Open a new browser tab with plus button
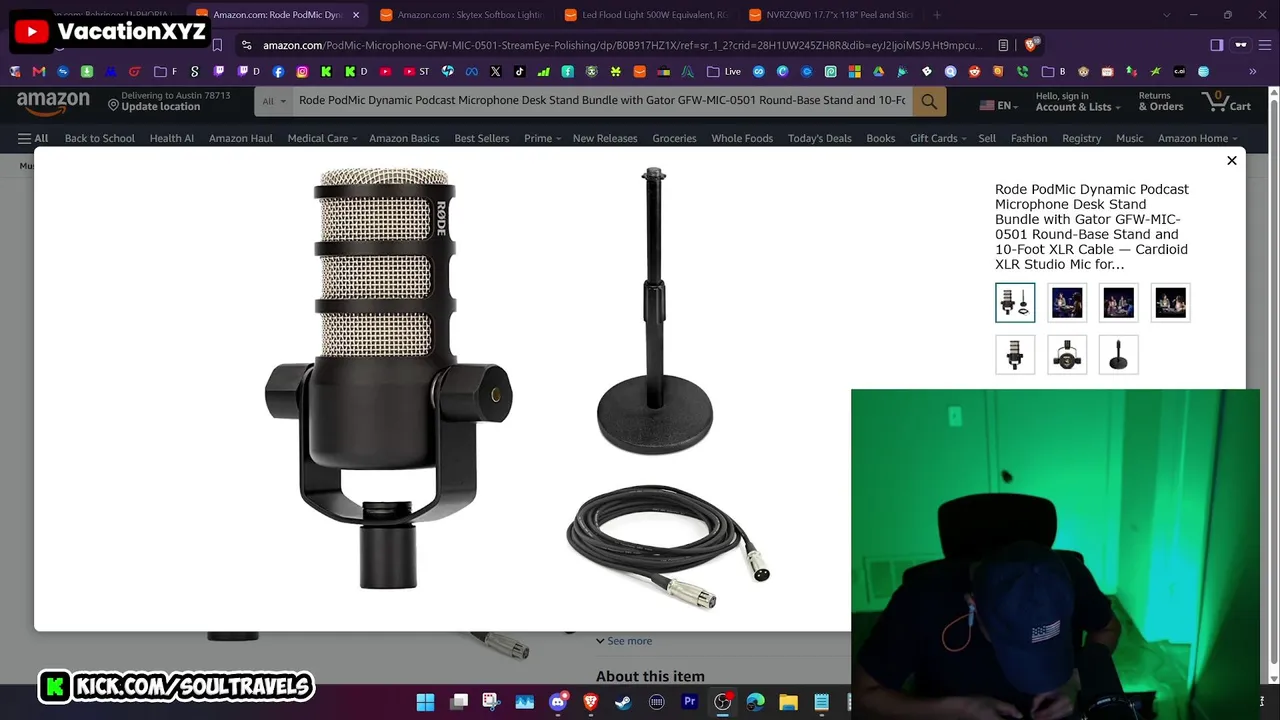Screen dimensions: 1280x720 click(x=937, y=15)
